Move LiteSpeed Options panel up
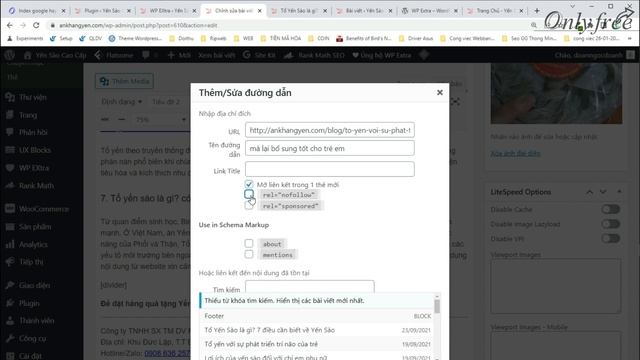 590,192
